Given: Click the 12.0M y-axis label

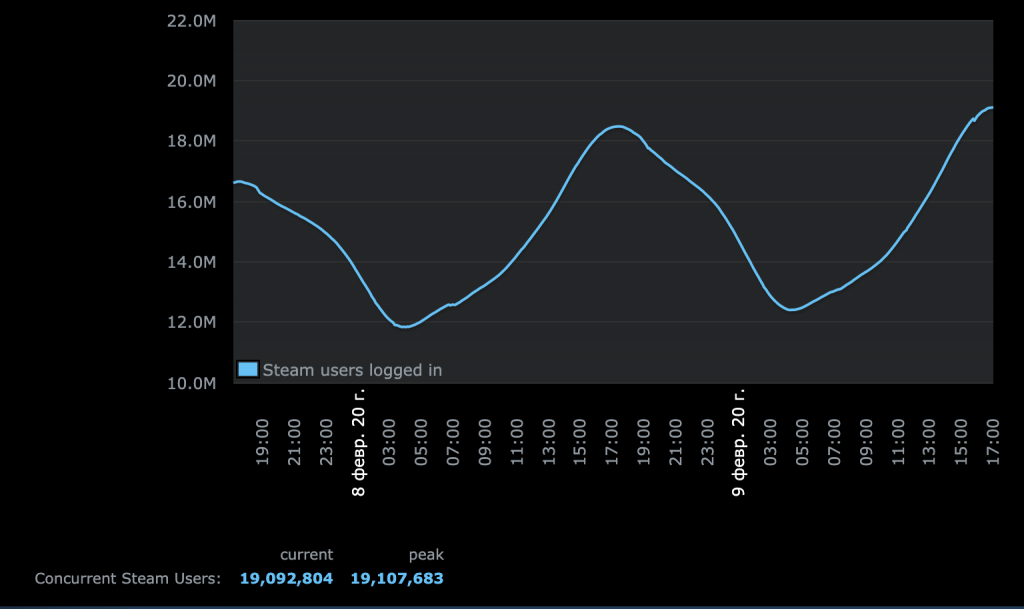Looking at the screenshot, I should click(x=192, y=323).
